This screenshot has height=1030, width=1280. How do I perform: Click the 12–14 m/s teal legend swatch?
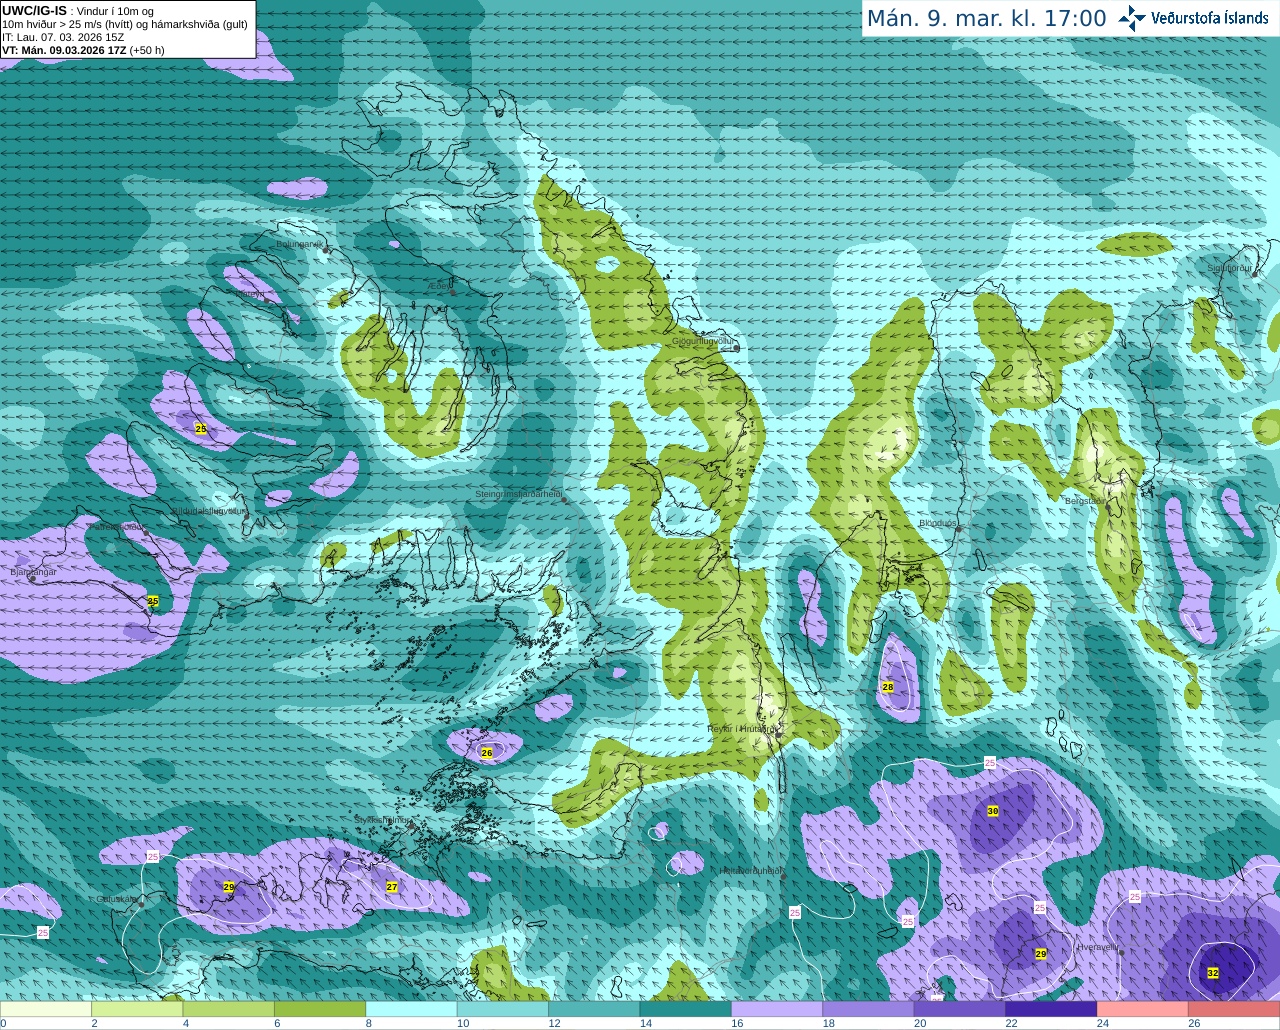coord(595,1009)
